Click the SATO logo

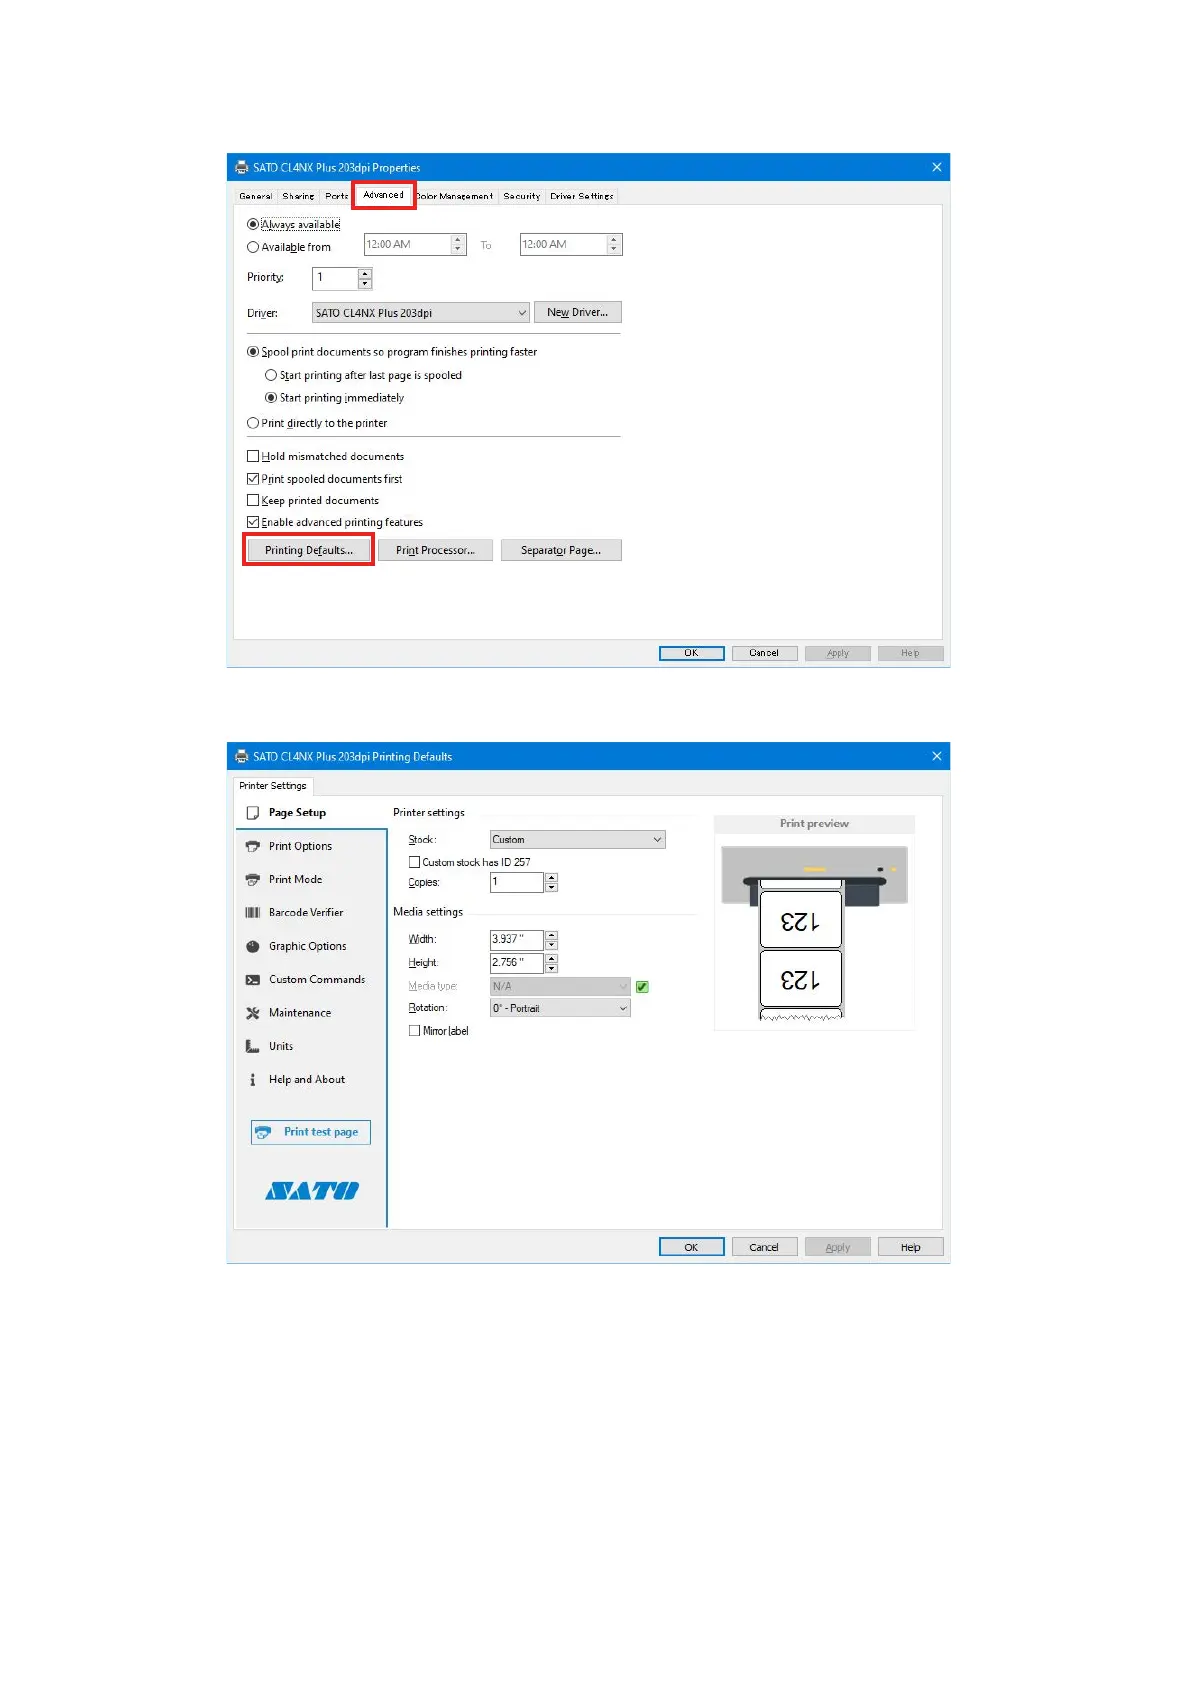(x=312, y=1190)
